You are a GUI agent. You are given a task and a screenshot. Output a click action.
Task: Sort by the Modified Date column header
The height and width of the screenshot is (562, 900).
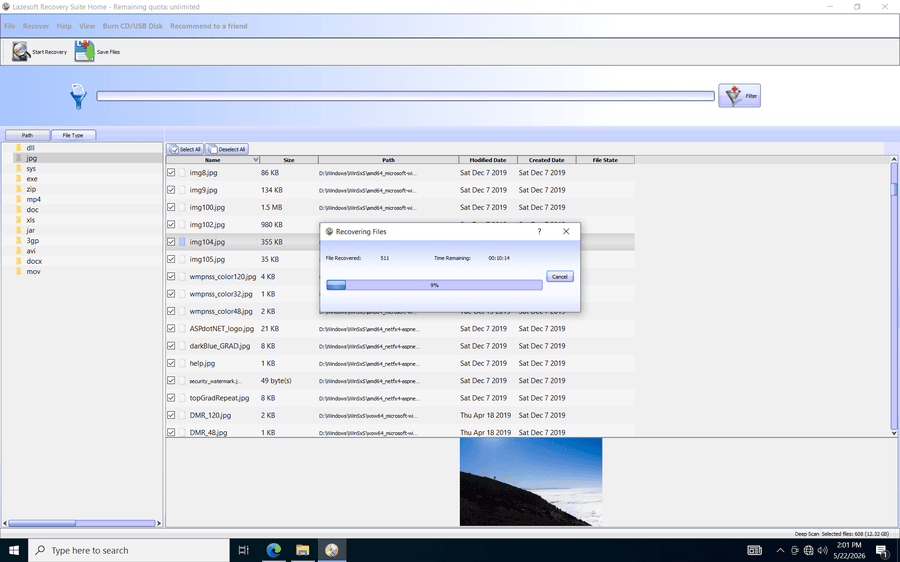(488, 160)
